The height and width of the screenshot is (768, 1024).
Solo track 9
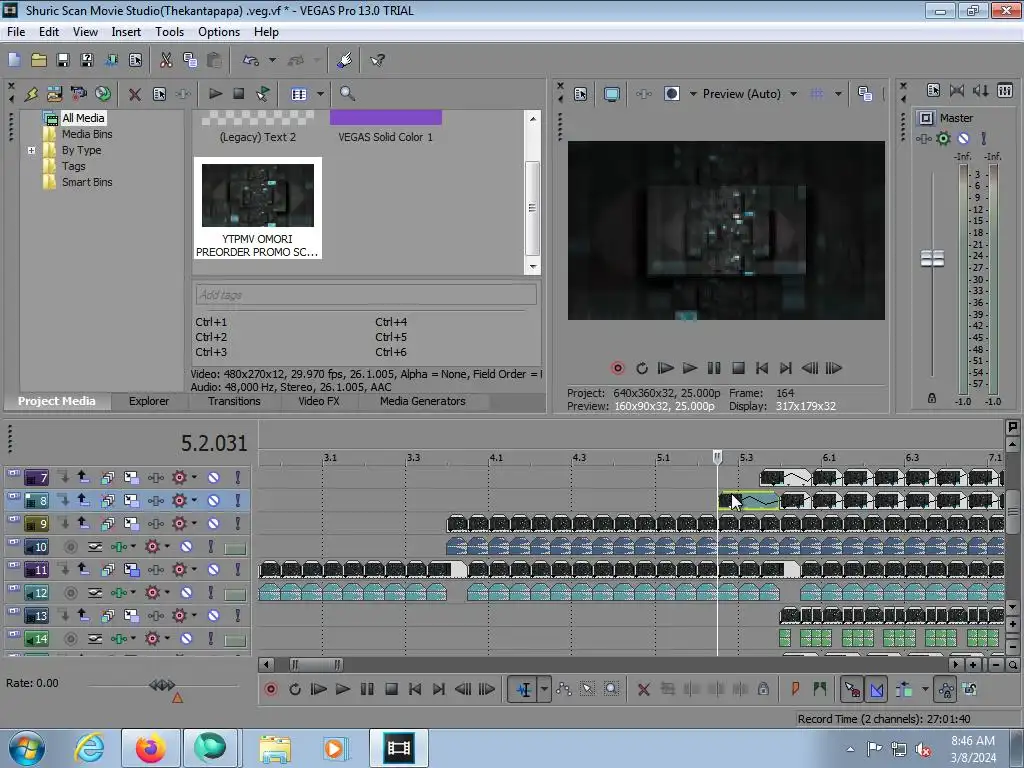(238, 524)
